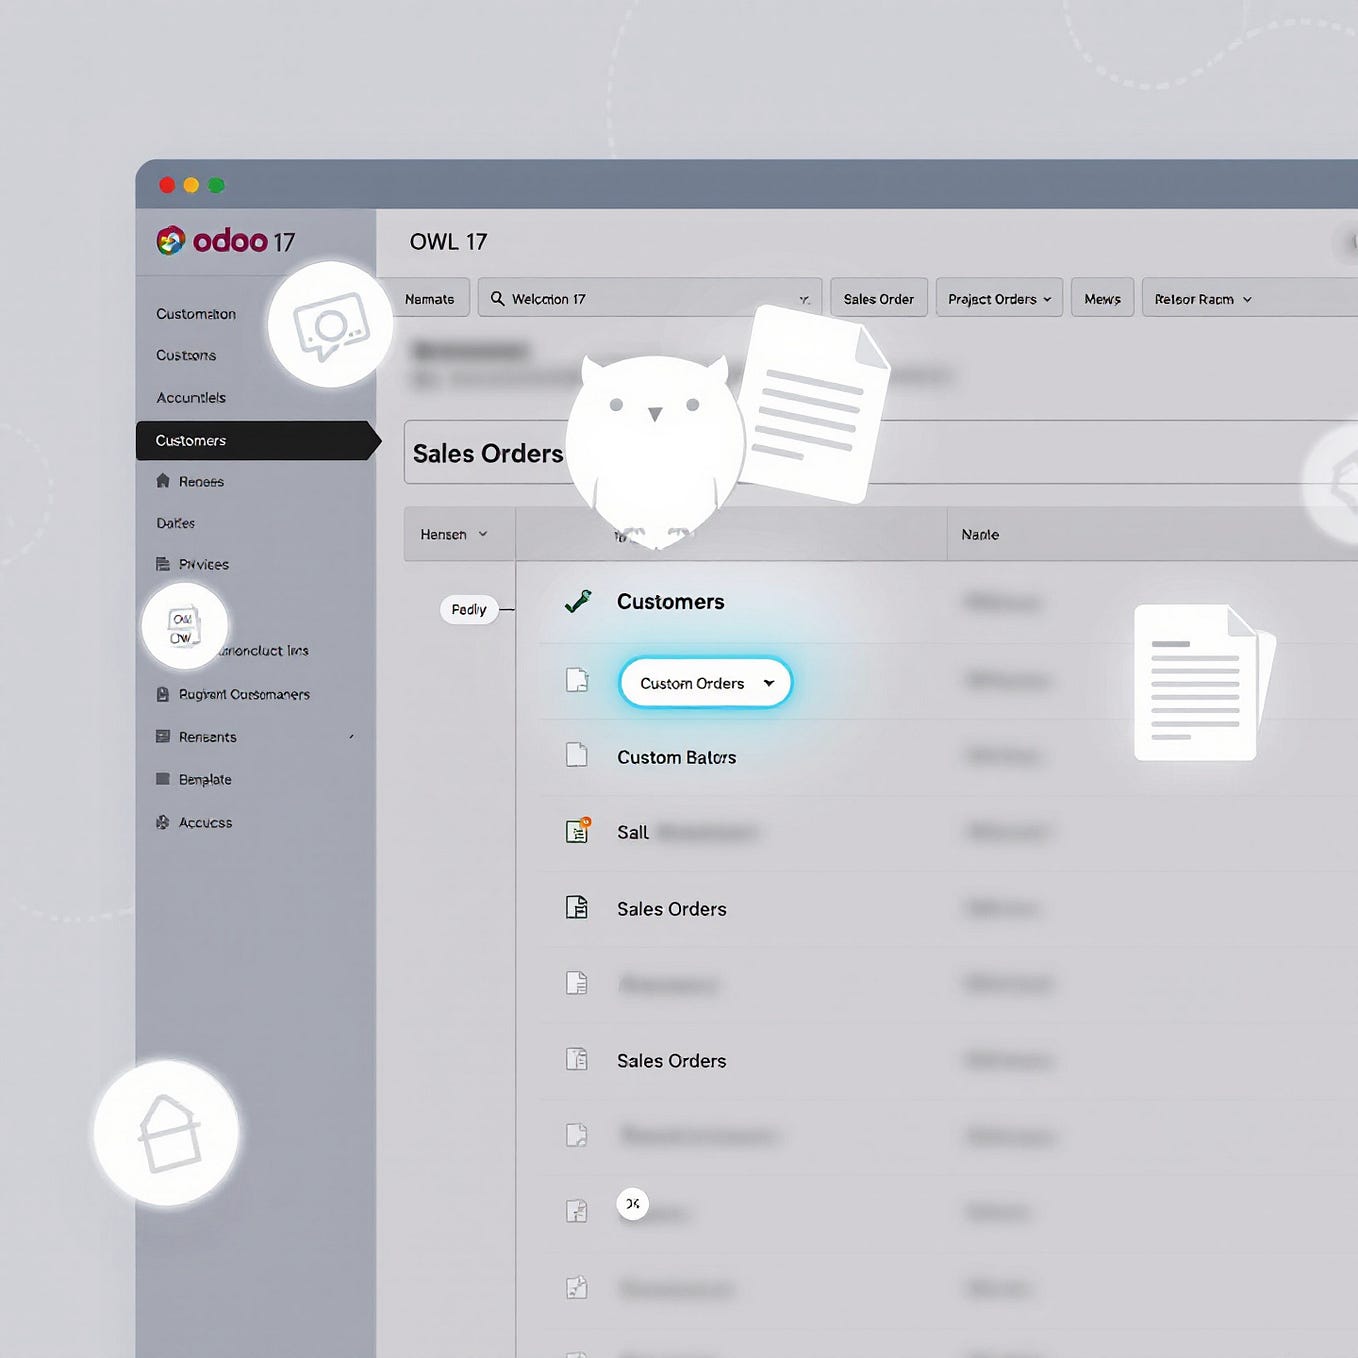Click the green checkmark beside Customers row
Screen dimensions: 1358x1358
(x=577, y=601)
